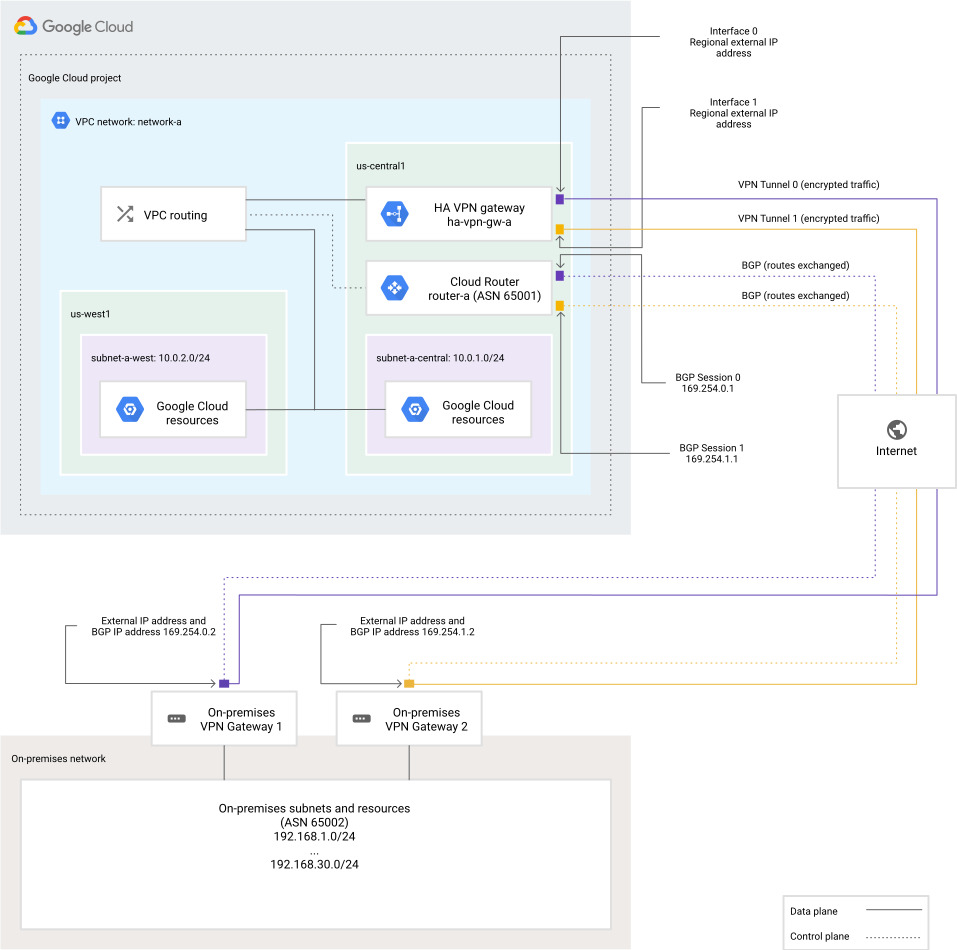Click the VPC network: network-a label
Image resolution: width=957 pixels, height=950 pixels.
tap(128, 121)
